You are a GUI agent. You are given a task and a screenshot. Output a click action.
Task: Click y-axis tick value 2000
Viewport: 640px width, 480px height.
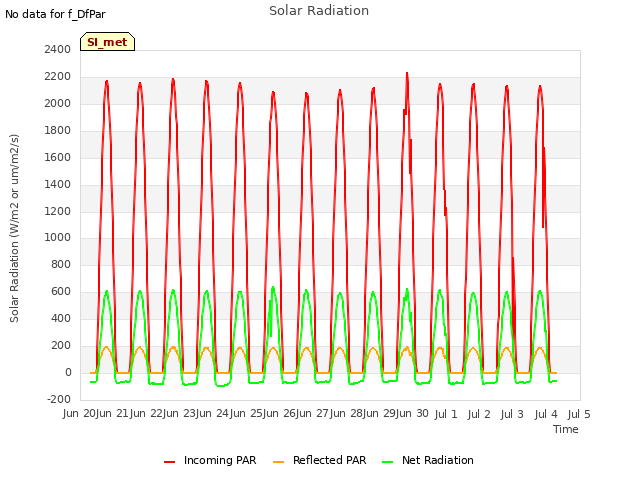[x=58, y=103]
